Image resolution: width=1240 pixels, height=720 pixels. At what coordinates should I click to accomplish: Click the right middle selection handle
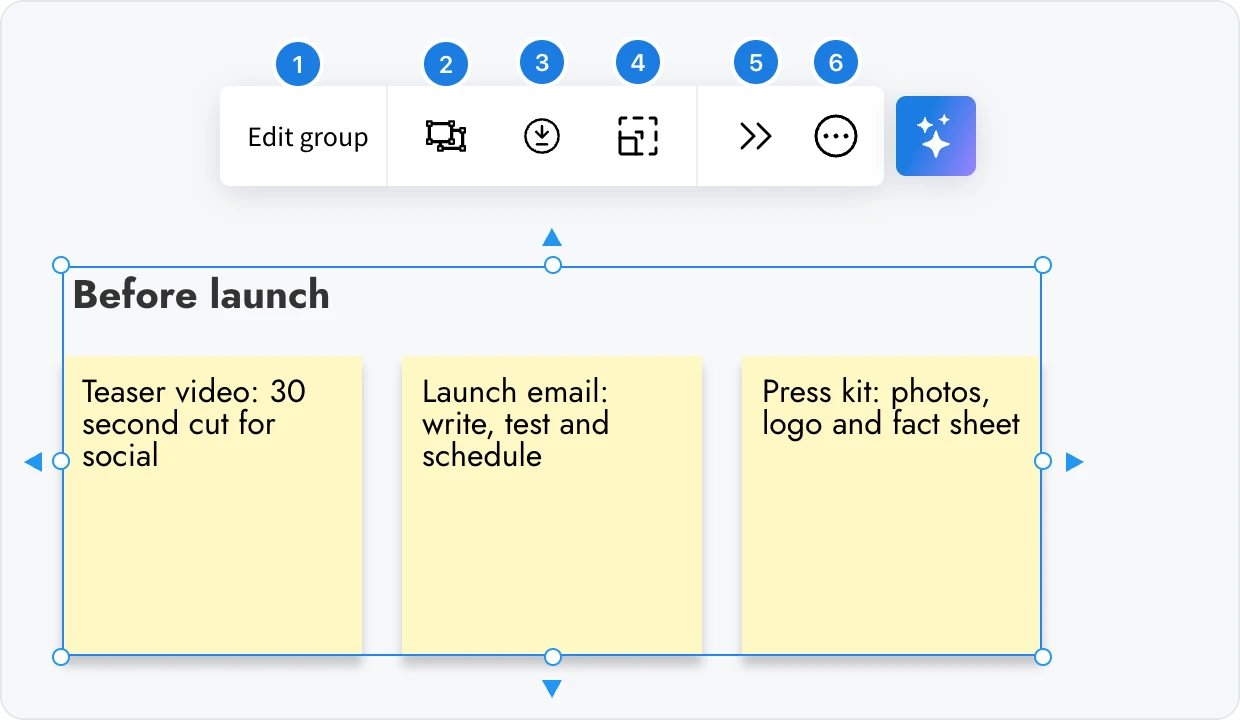pyautogui.click(x=1043, y=461)
